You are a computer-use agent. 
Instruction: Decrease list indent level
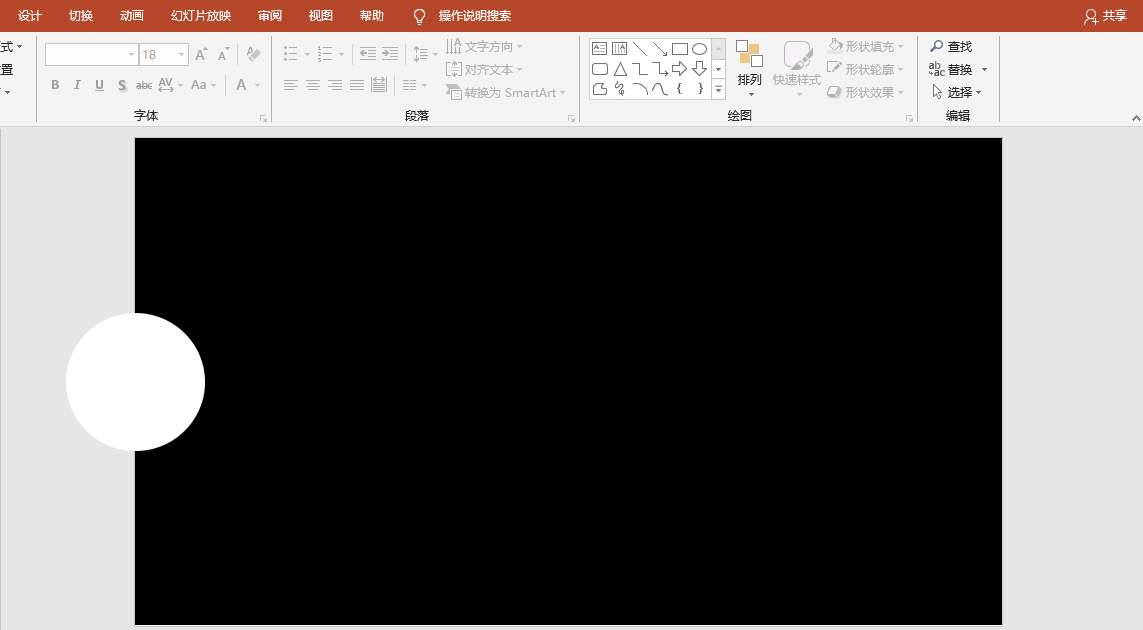[x=368, y=54]
